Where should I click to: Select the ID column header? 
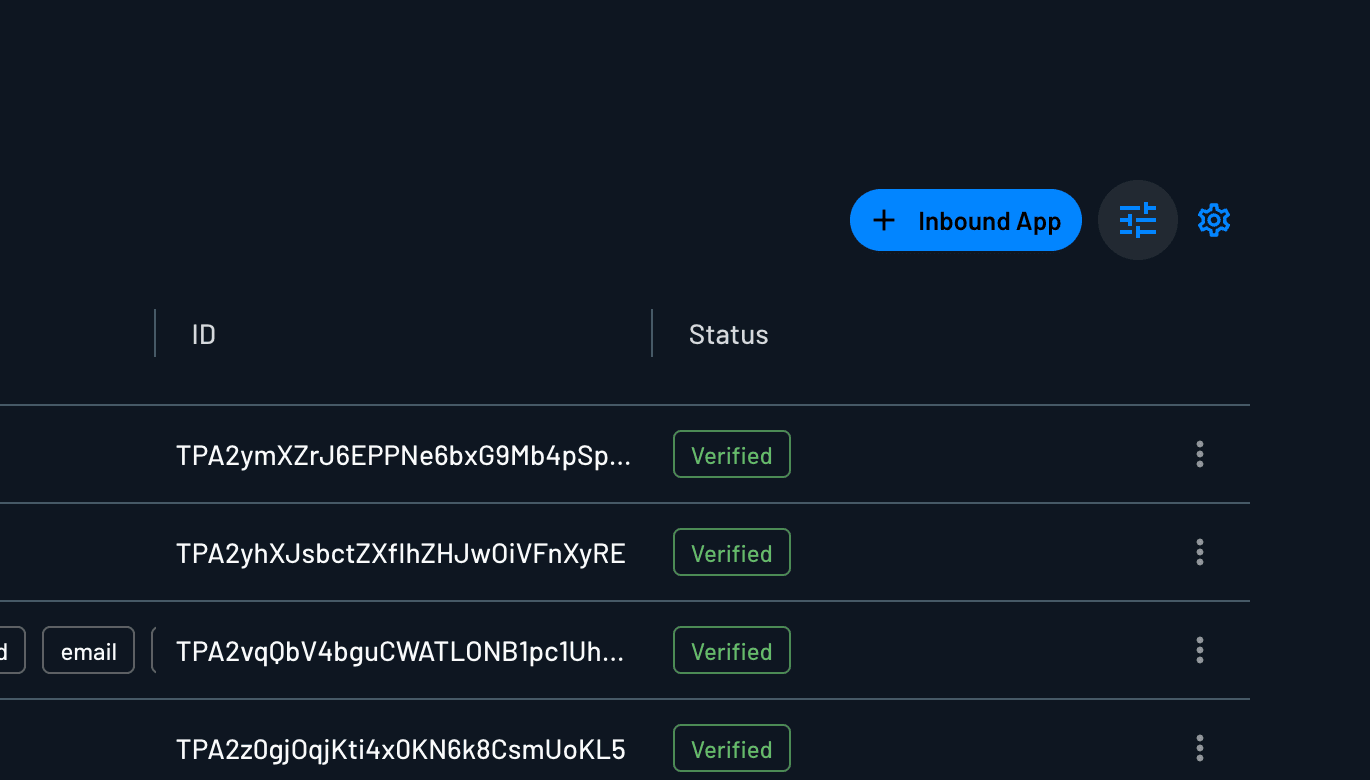pyautogui.click(x=203, y=334)
